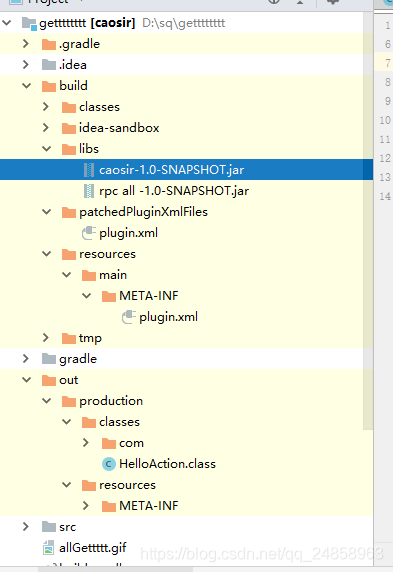
Task: Click the patchedPluginXmlFiles folder icon
Action: click(x=69, y=212)
